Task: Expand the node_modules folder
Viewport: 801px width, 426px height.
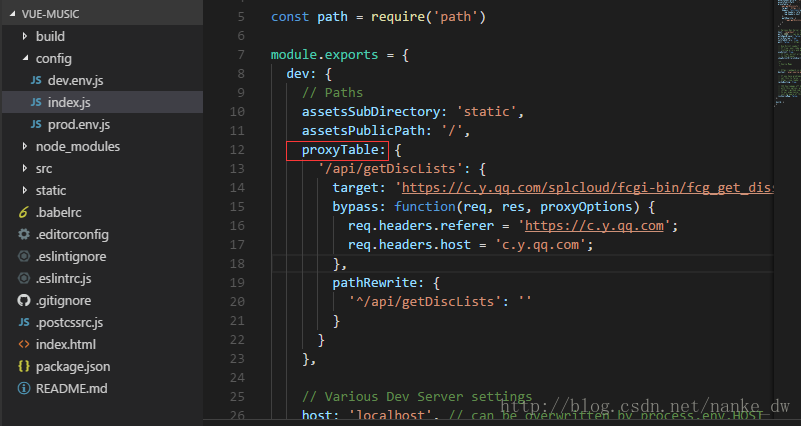Action: click(x=77, y=146)
